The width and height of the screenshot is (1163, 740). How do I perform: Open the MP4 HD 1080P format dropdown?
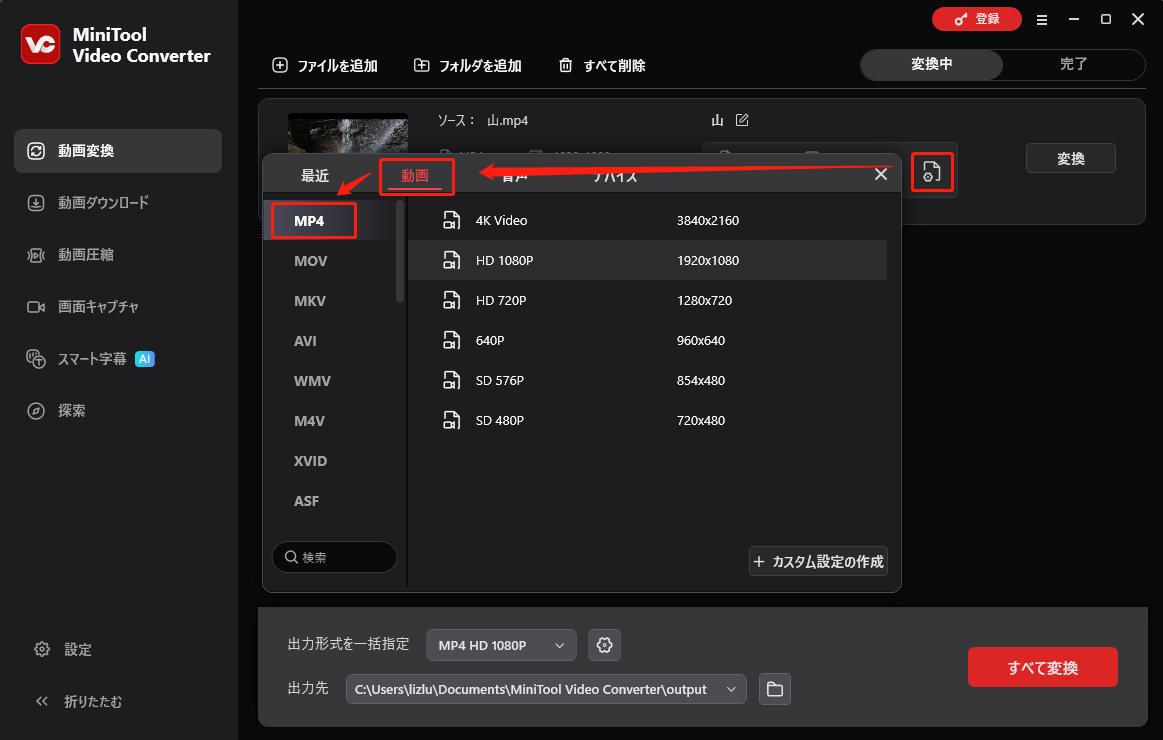coord(500,645)
